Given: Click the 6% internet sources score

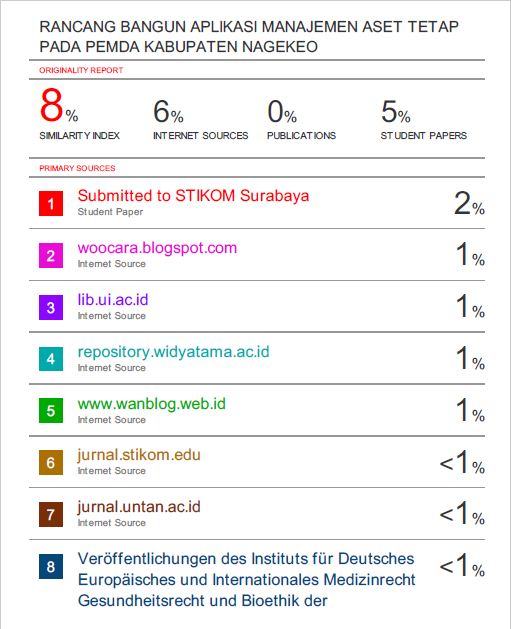Looking at the screenshot, I should [x=168, y=112].
